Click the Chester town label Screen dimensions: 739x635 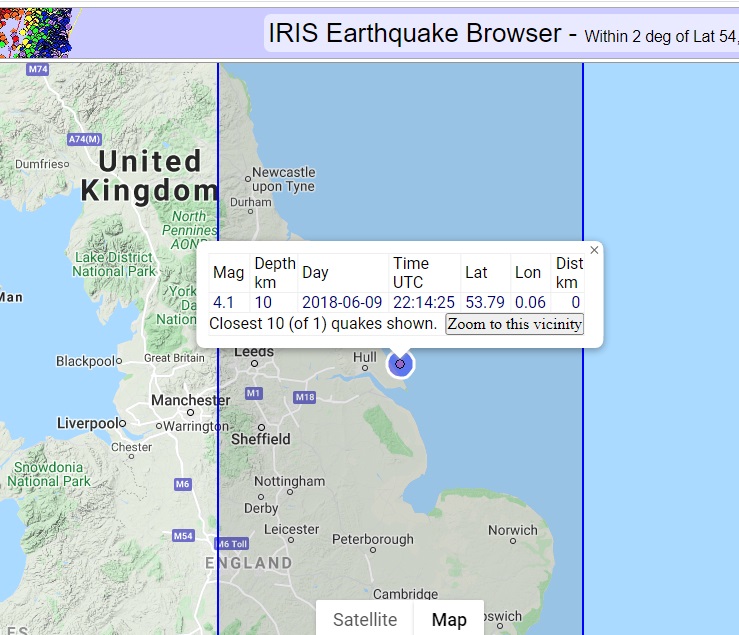pos(131,447)
